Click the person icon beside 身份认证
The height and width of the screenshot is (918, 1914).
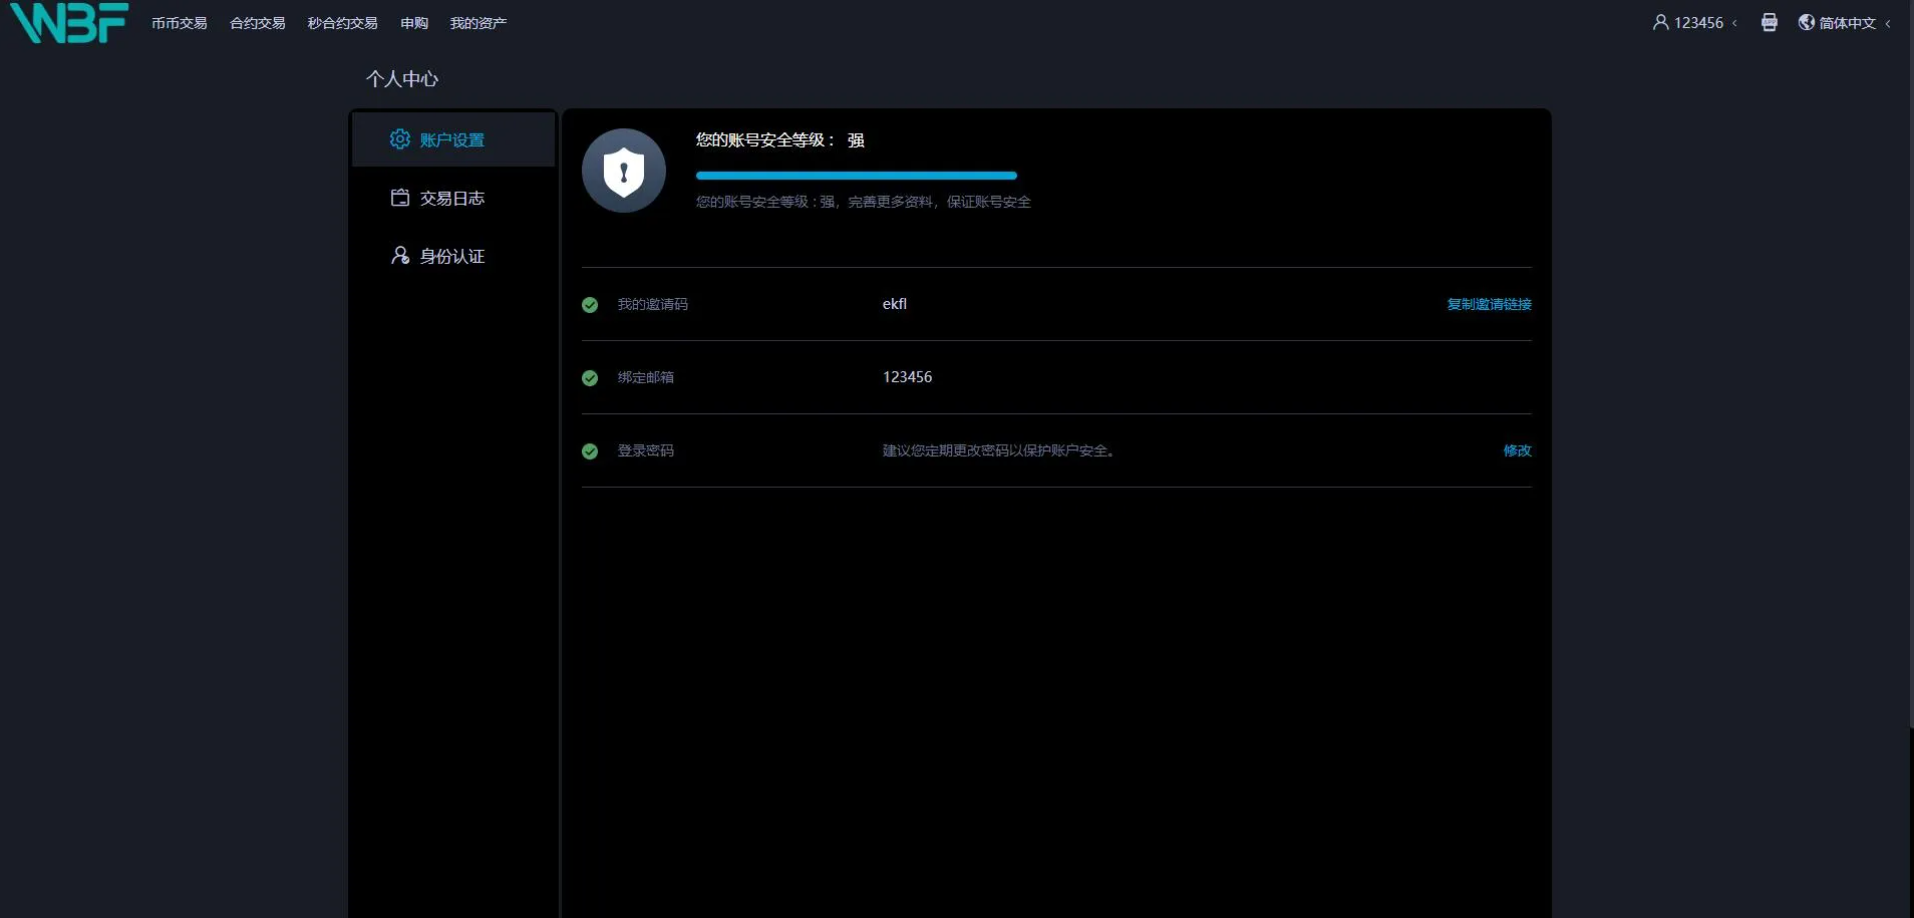click(400, 255)
